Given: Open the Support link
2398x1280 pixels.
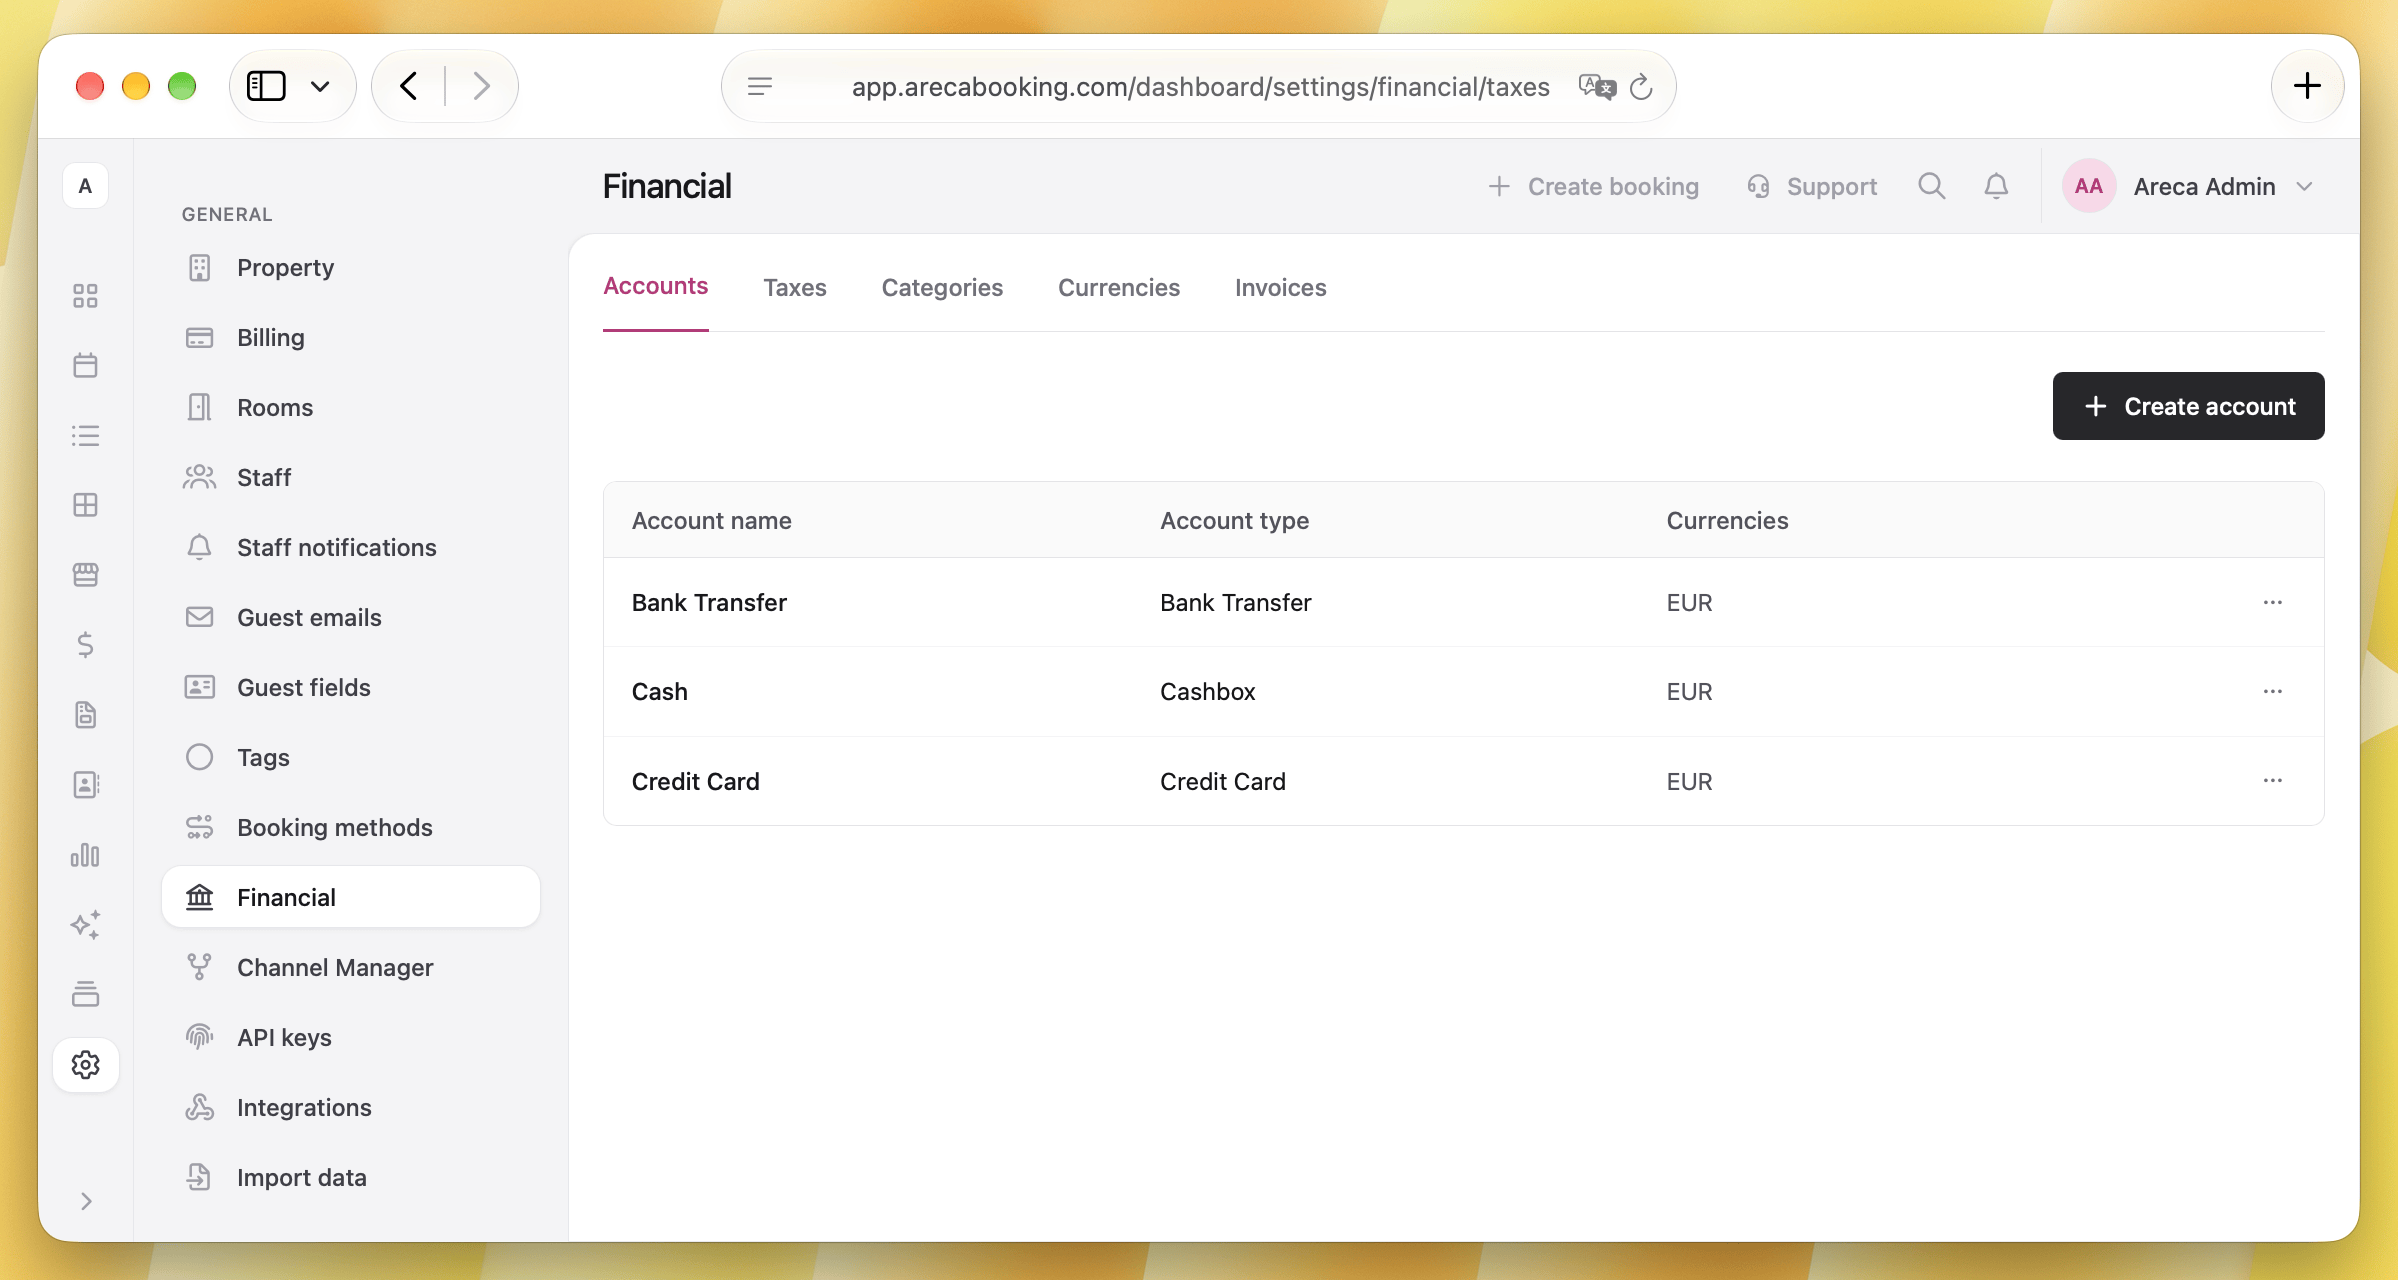Looking at the screenshot, I should click(x=1812, y=187).
